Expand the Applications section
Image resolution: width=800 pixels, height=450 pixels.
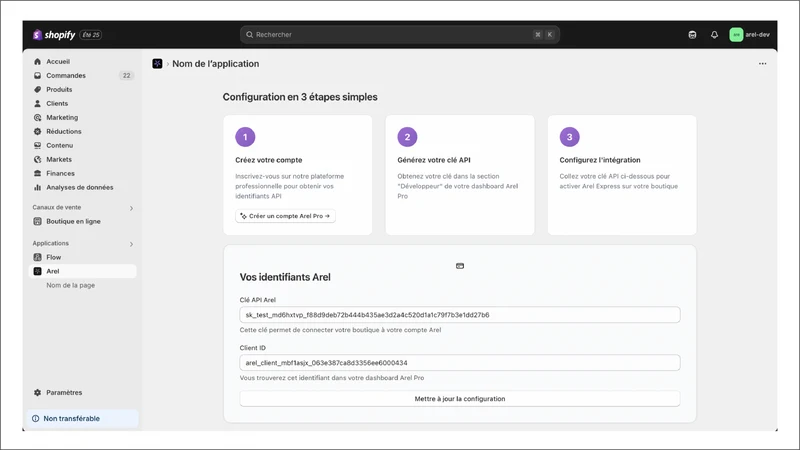[x=131, y=244]
